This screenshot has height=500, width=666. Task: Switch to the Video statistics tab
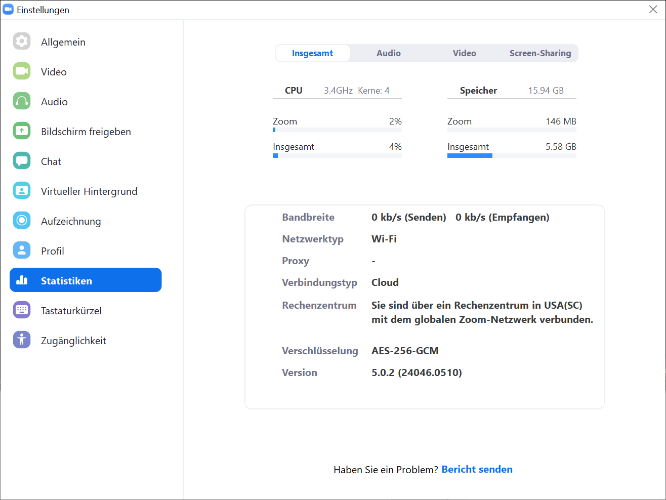click(x=464, y=53)
